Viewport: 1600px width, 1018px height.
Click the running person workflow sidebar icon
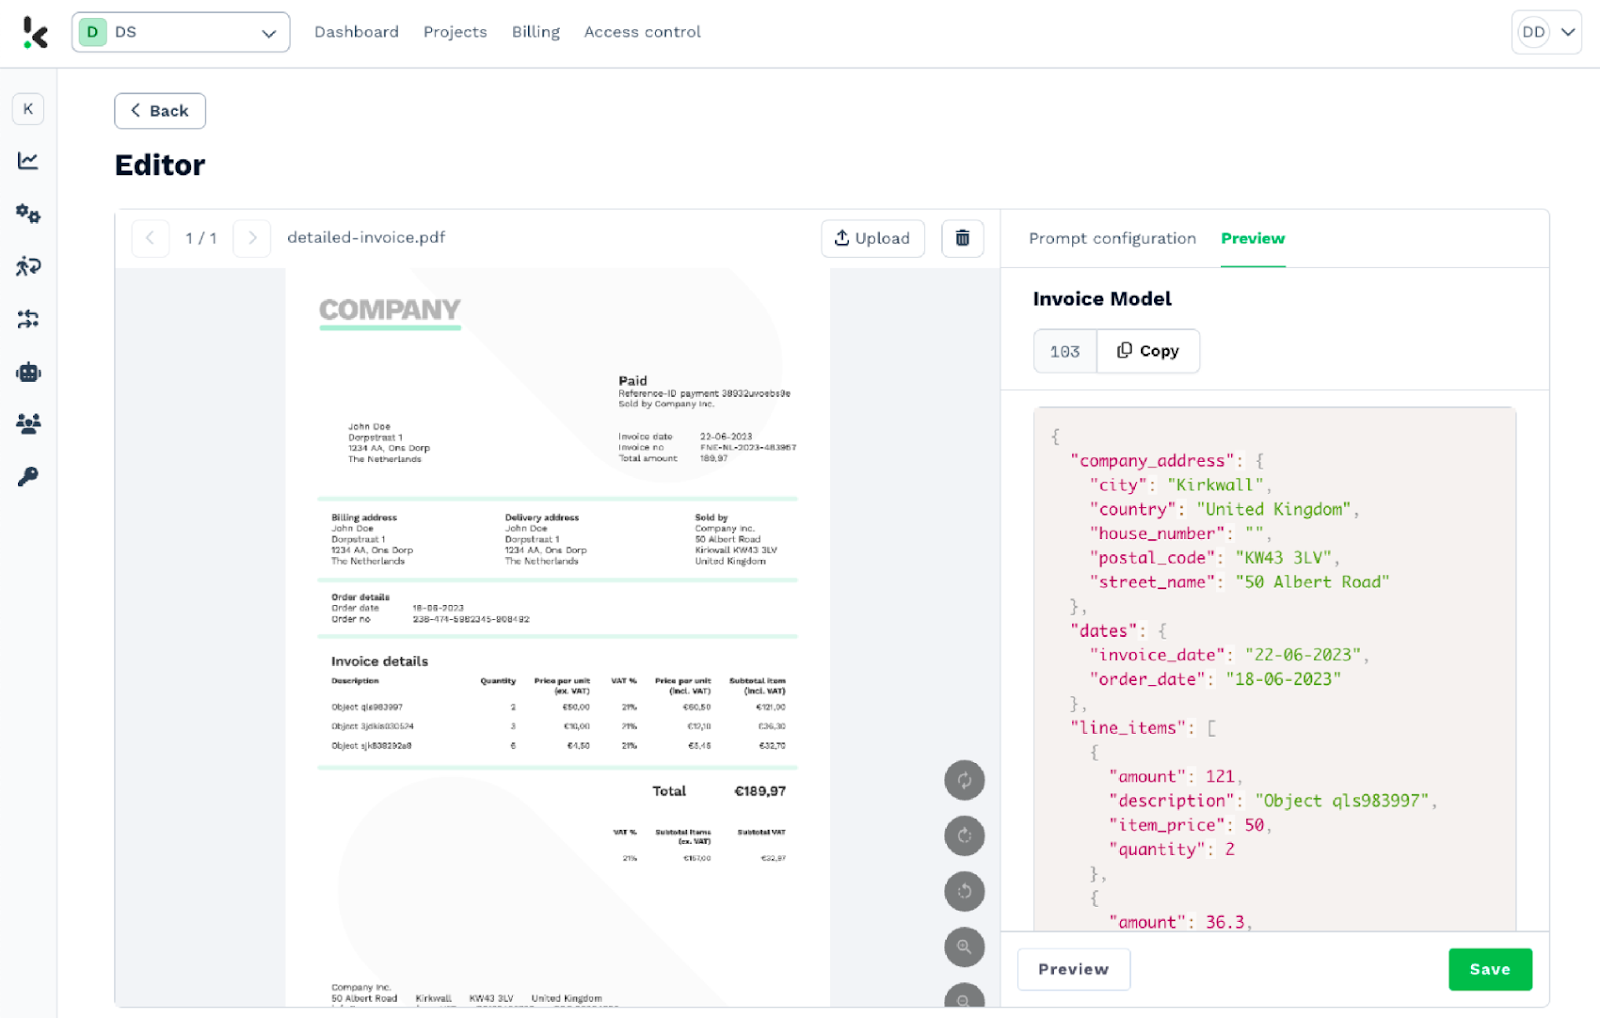28,266
